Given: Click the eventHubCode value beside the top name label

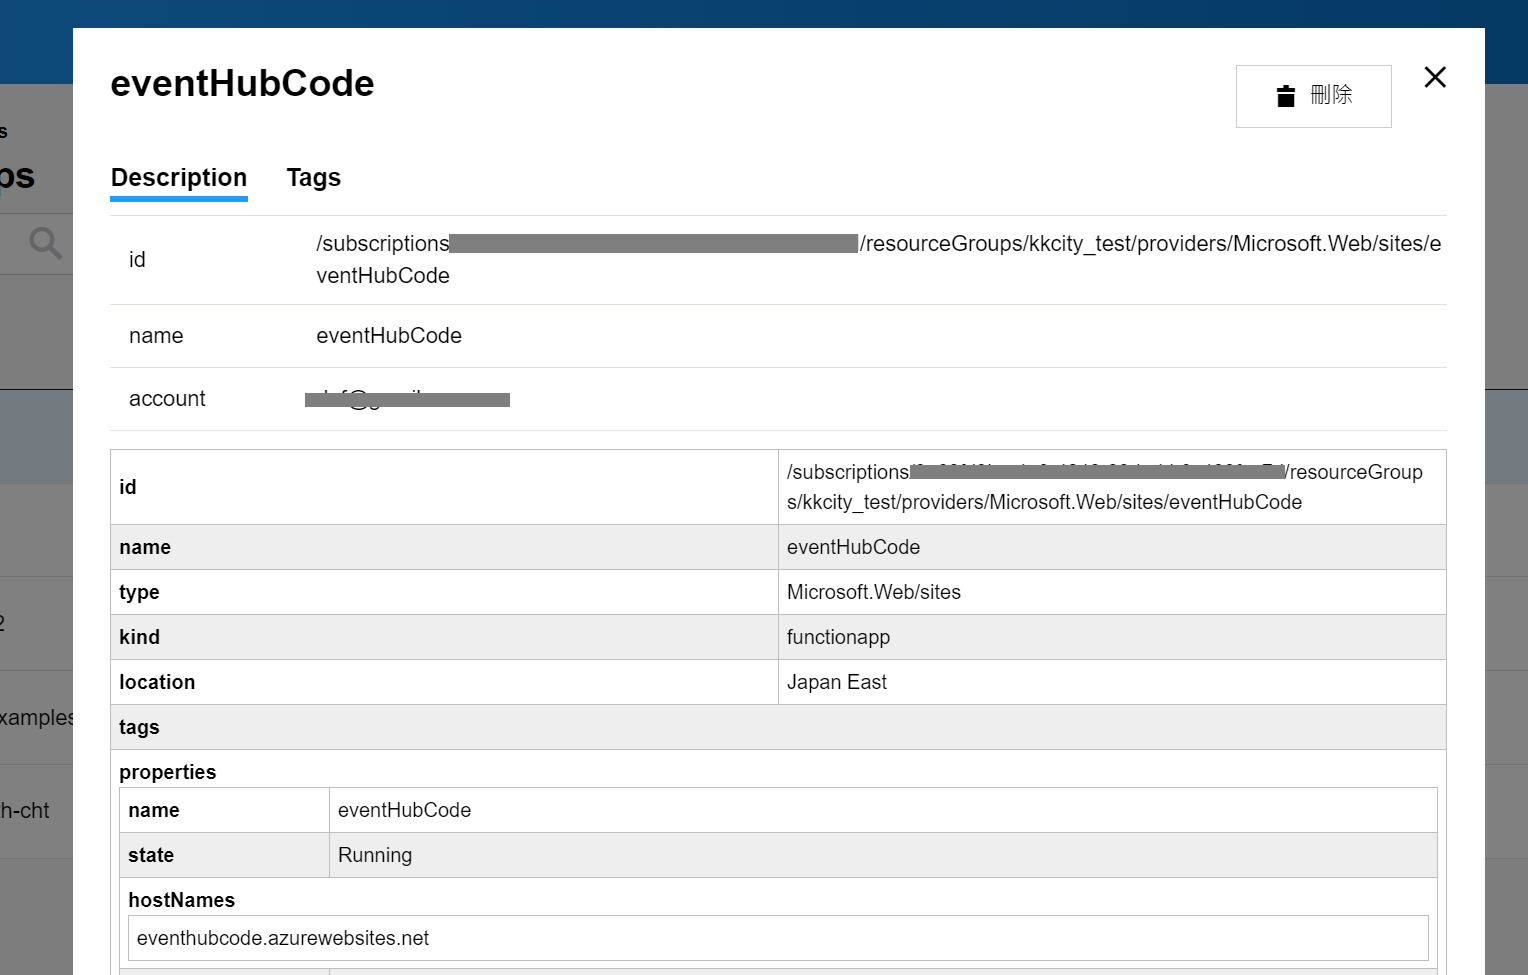Looking at the screenshot, I should point(389,336).
